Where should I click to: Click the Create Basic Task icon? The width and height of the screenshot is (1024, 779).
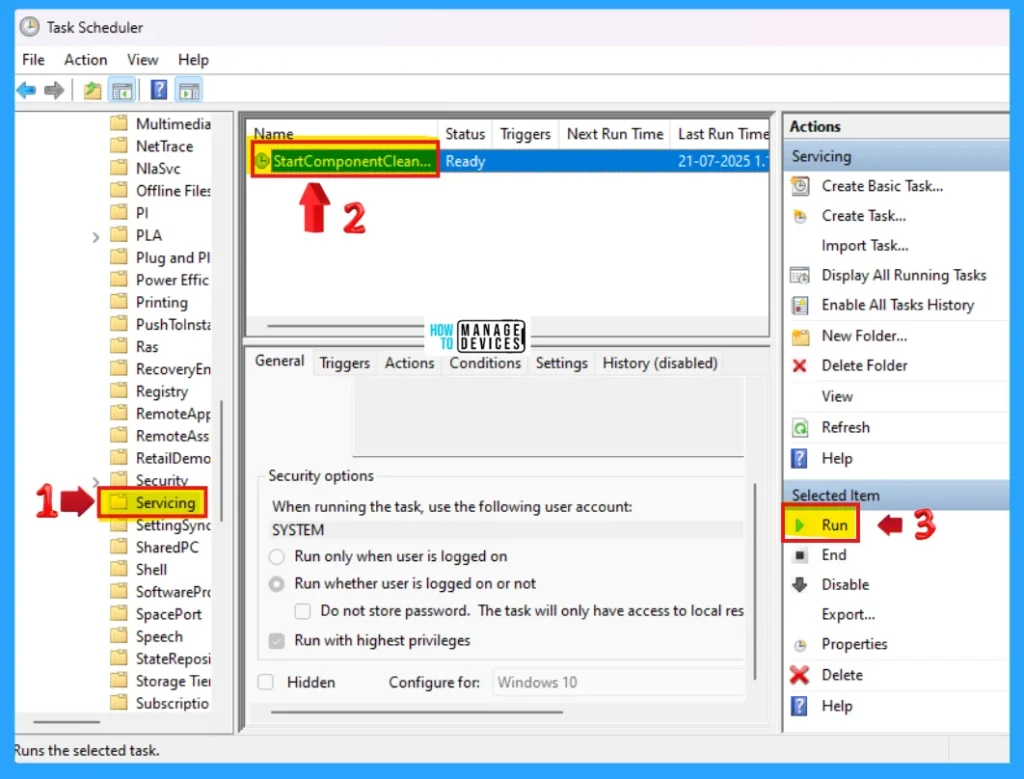801,186
